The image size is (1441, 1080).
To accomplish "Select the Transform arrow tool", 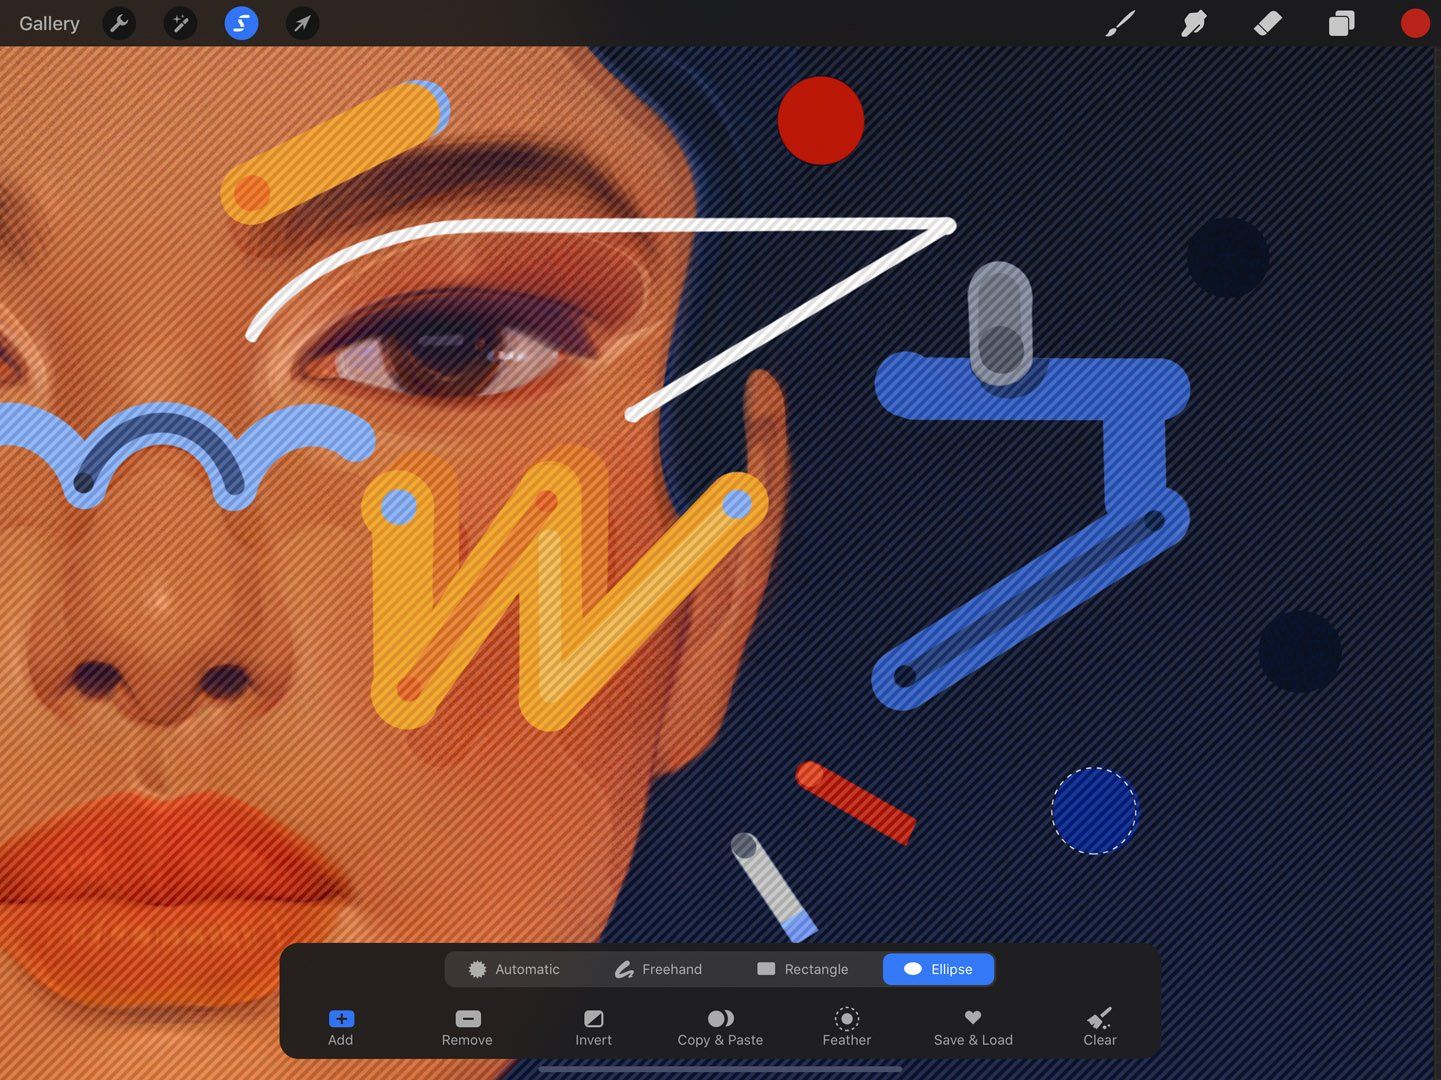I will [x=302, y=23].
